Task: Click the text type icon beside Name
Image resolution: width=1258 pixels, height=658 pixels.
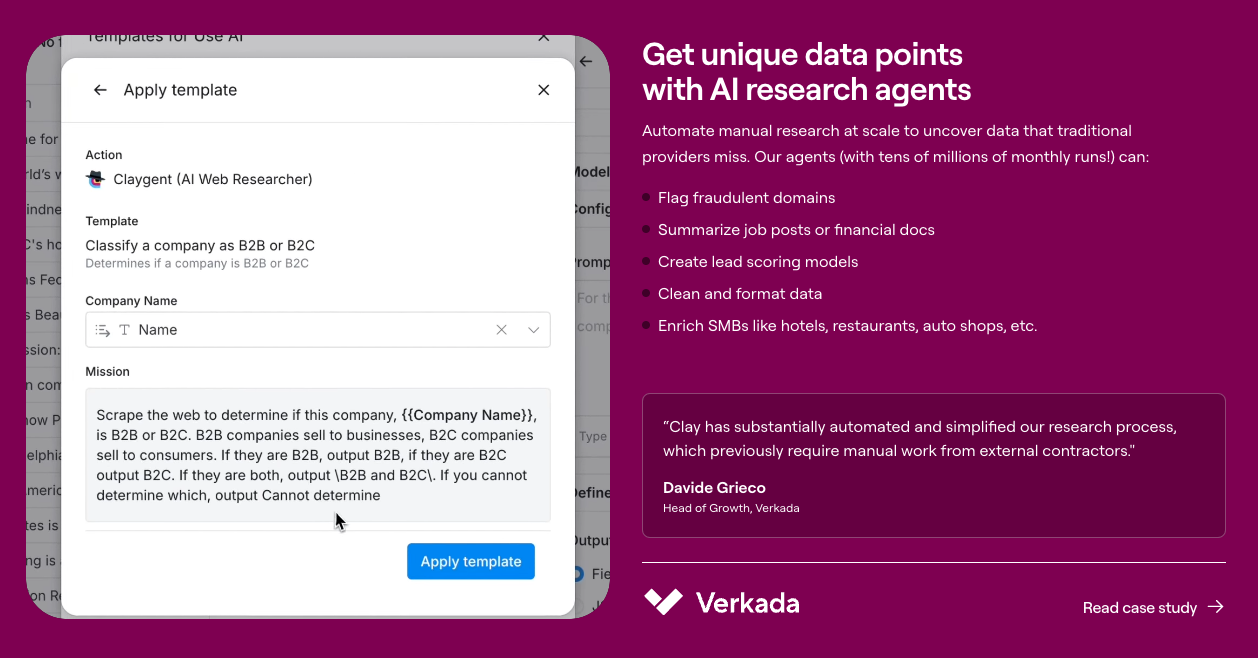Action: [x=125, y=330]
